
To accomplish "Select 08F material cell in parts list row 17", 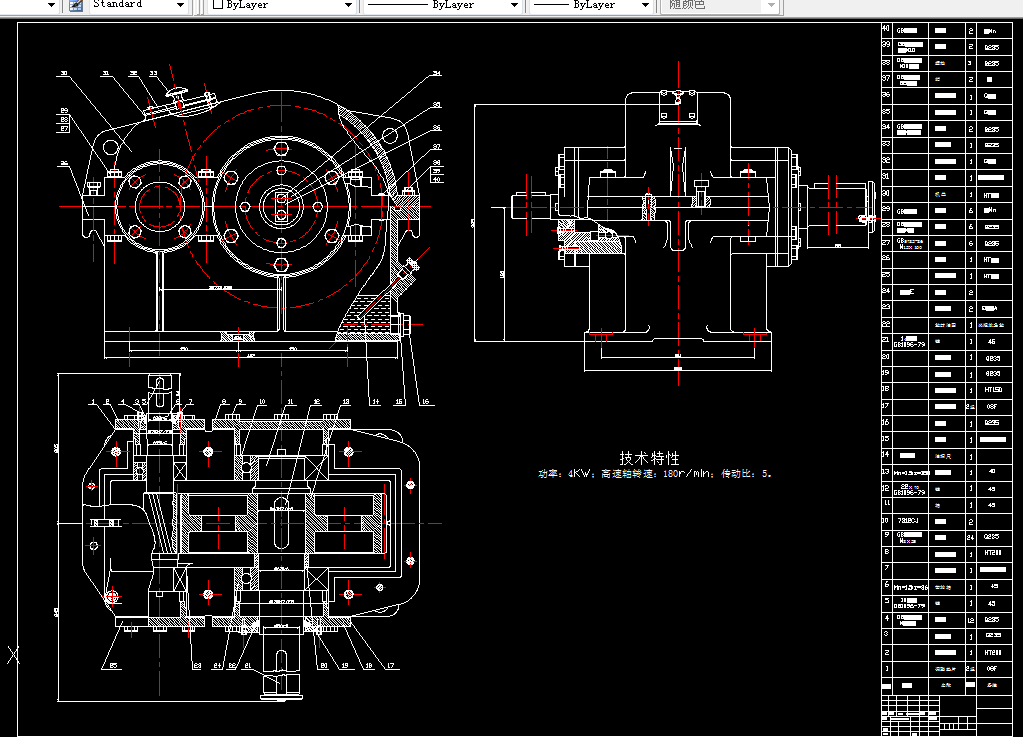I will click(x=992, y=406).
